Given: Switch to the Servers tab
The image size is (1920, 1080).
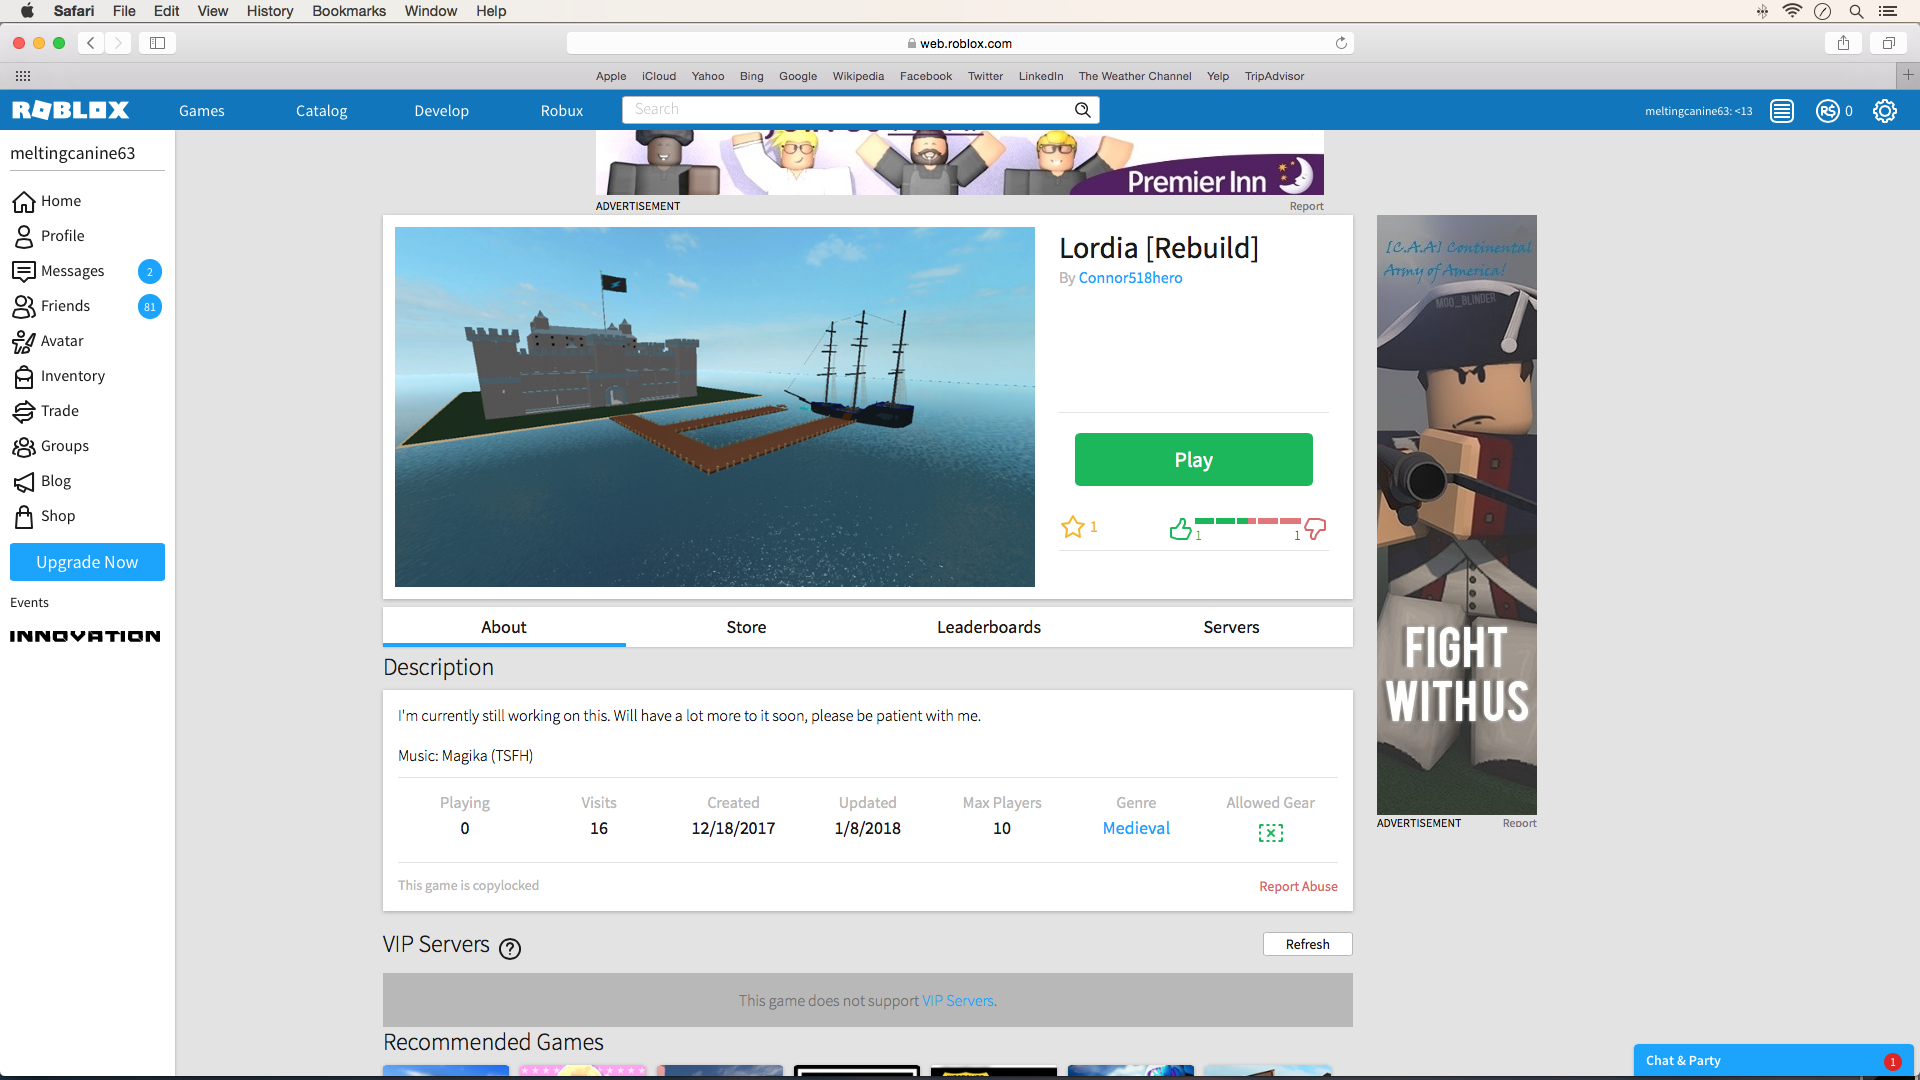Looking at the screenshot, I should tap(1231, 627).
